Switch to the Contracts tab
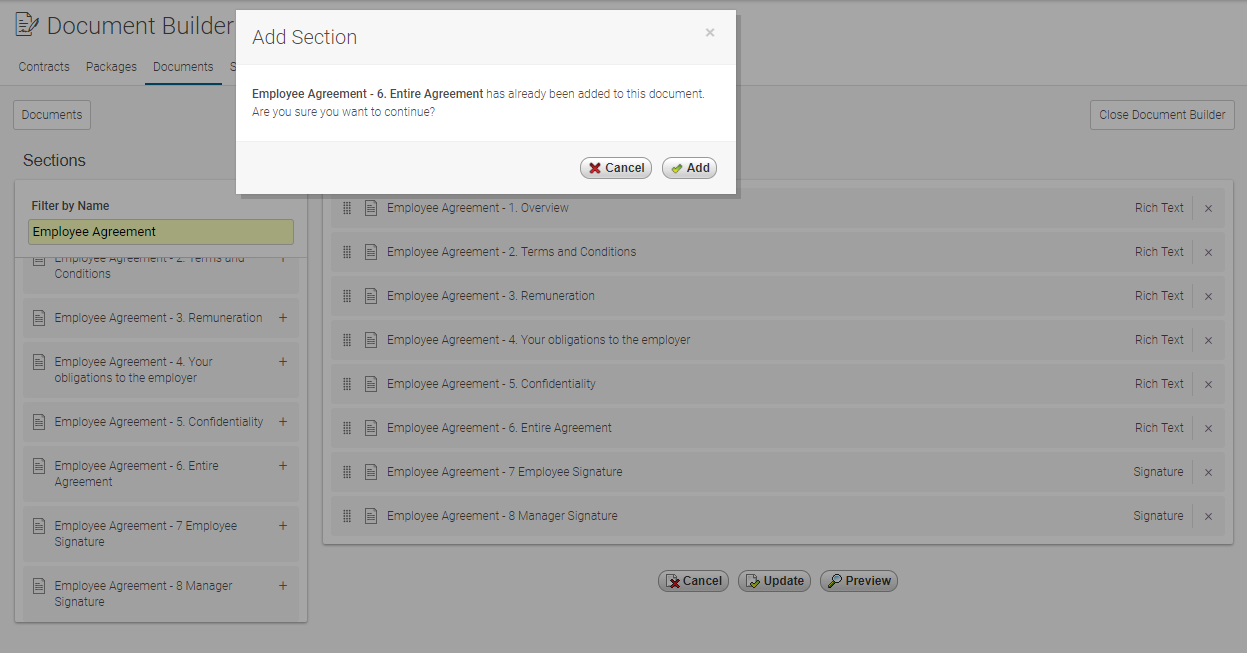Image resolution: width=1247 pixels, height=653 pixels. (44, 67)
